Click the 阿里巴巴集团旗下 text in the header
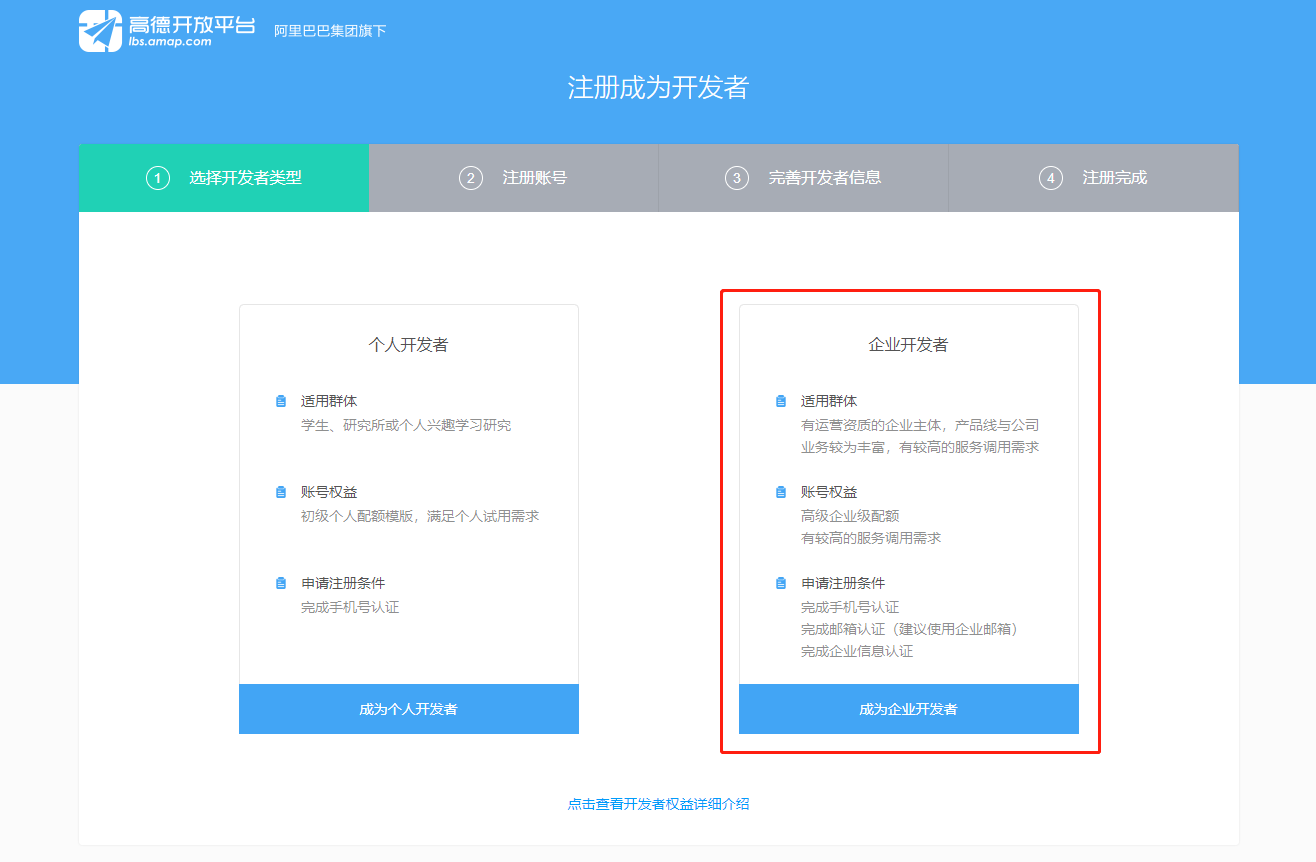 [330, 31]
